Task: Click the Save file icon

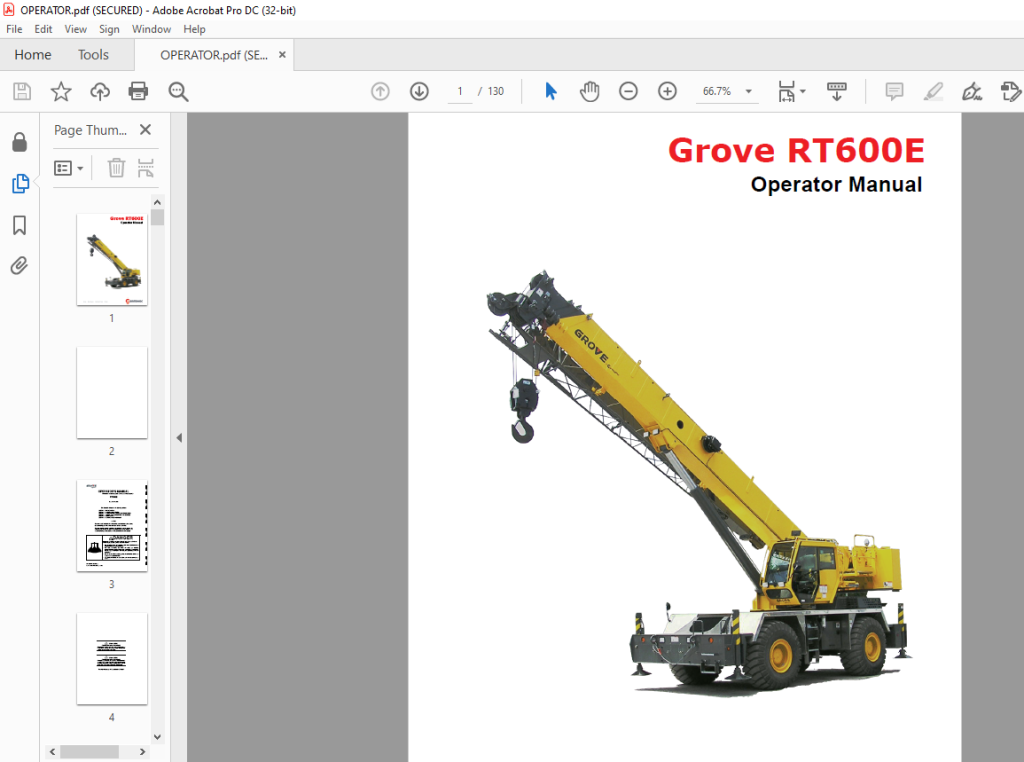Action: coord(22,91)
